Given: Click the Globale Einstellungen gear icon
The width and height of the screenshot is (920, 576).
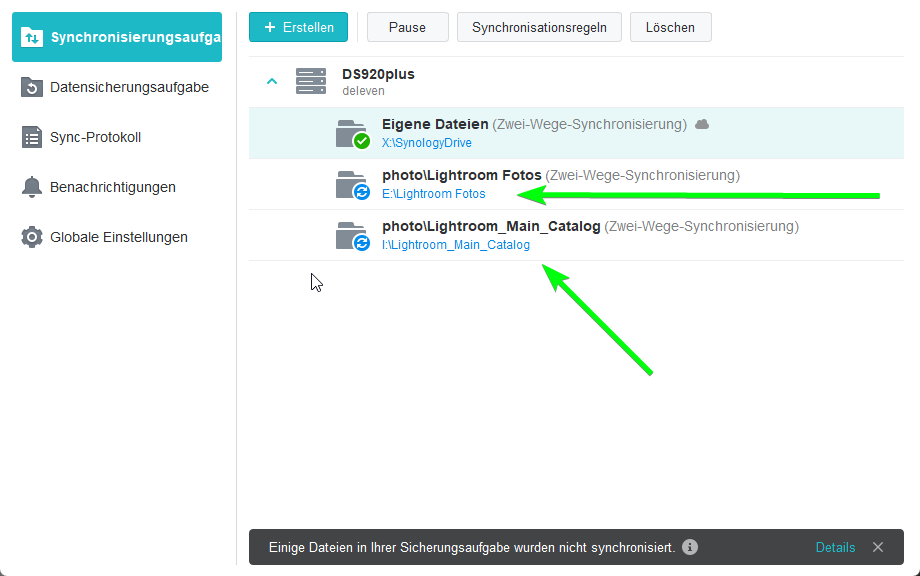Looking at the screenshot, I should [x=32, y=237].
